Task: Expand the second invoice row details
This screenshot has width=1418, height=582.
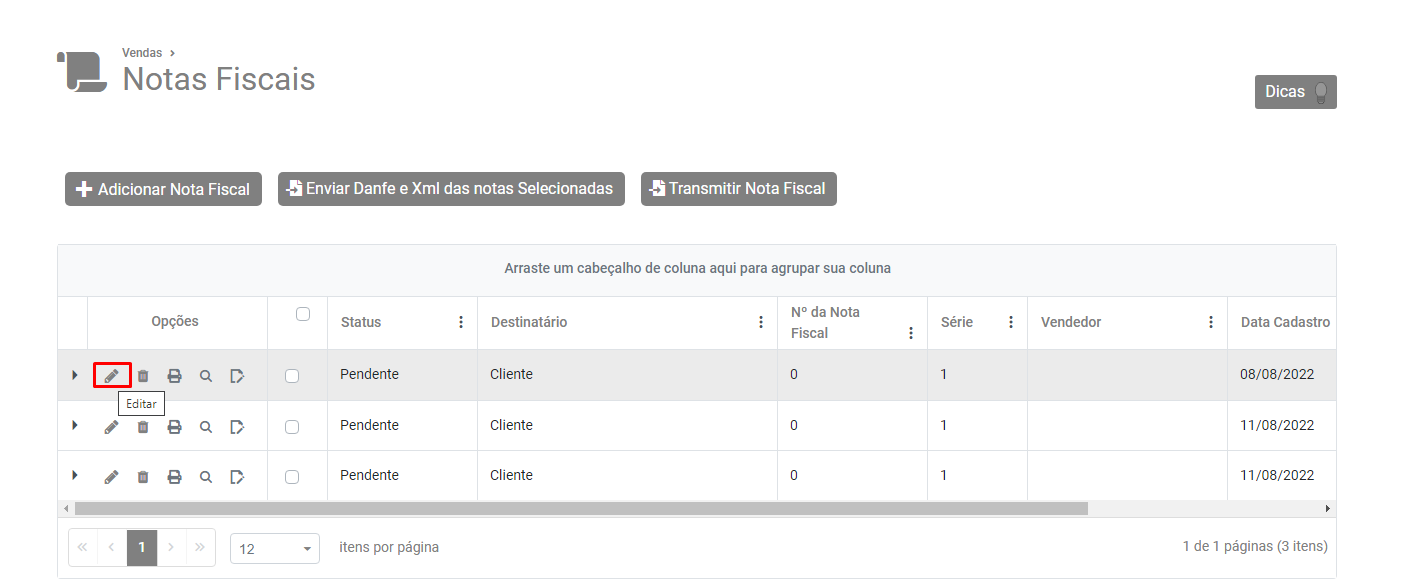Action: coord(74,425)
